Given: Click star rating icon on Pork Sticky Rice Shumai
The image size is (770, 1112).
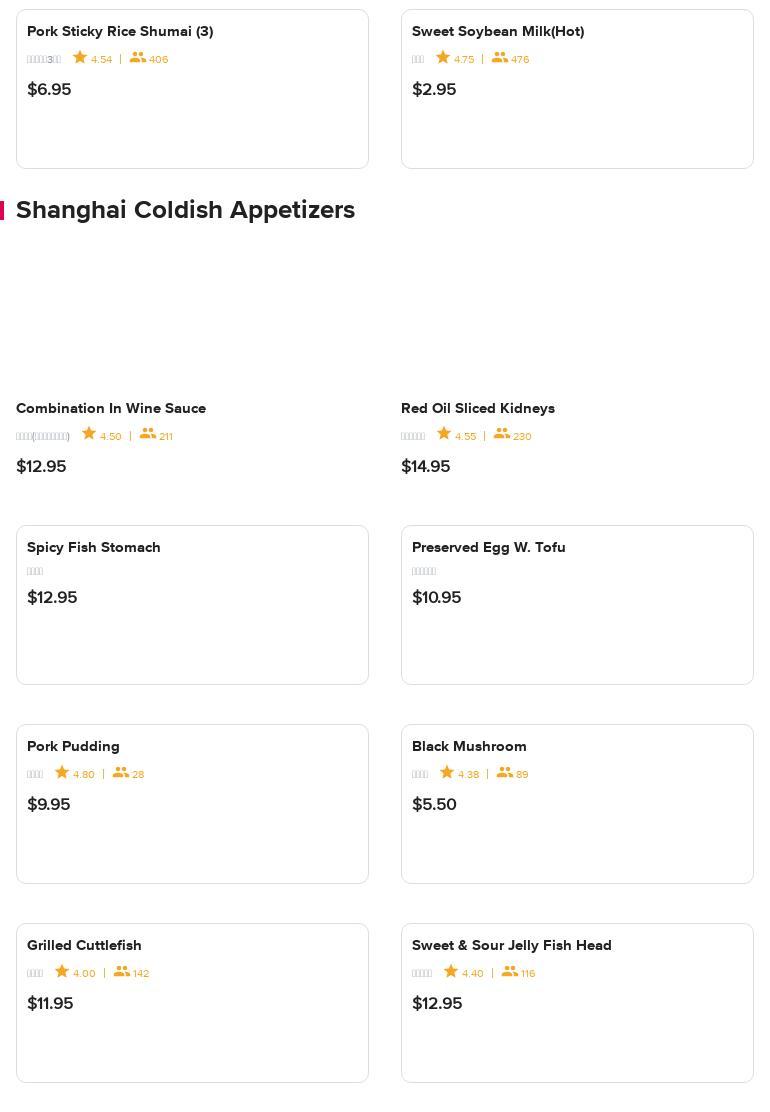Looking at the screenshot, I should tap(80, 57).
